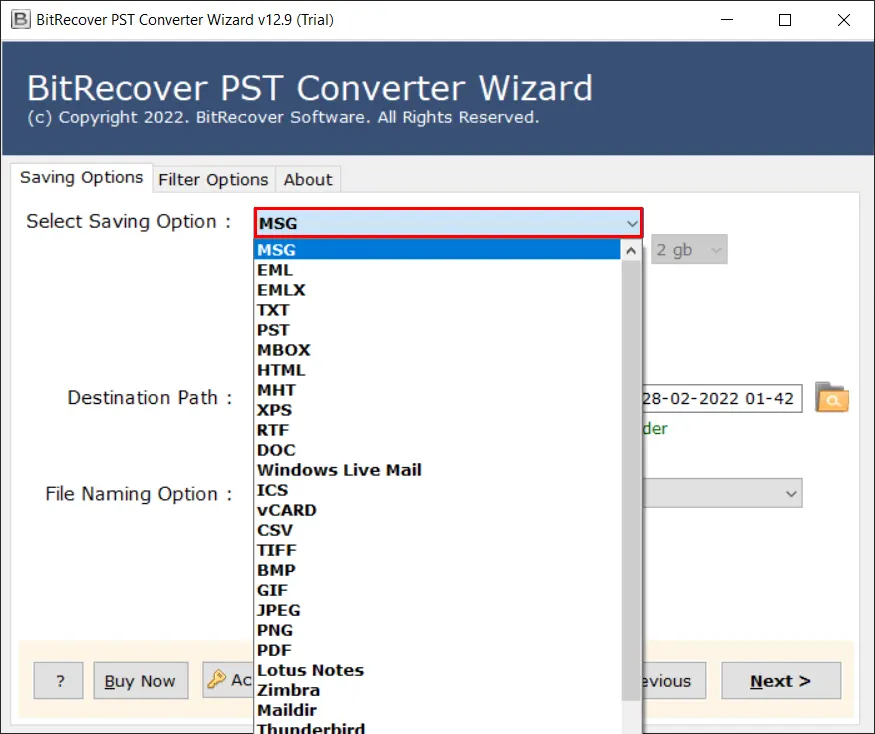The height and width of the screenshot is (734, 875).
Task: Click the folder browse icon for destination path
Action: pos(831,398)
